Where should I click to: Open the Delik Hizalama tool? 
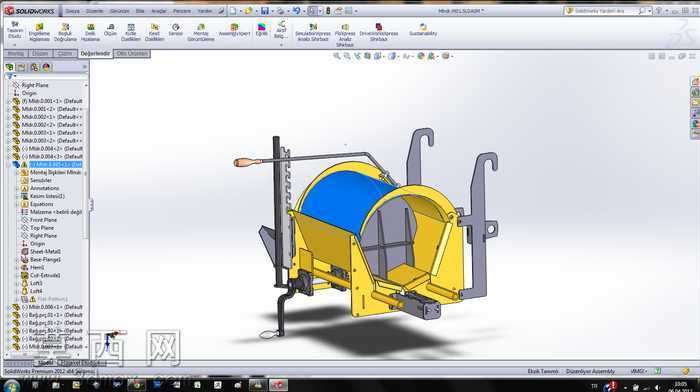point(90,33)
